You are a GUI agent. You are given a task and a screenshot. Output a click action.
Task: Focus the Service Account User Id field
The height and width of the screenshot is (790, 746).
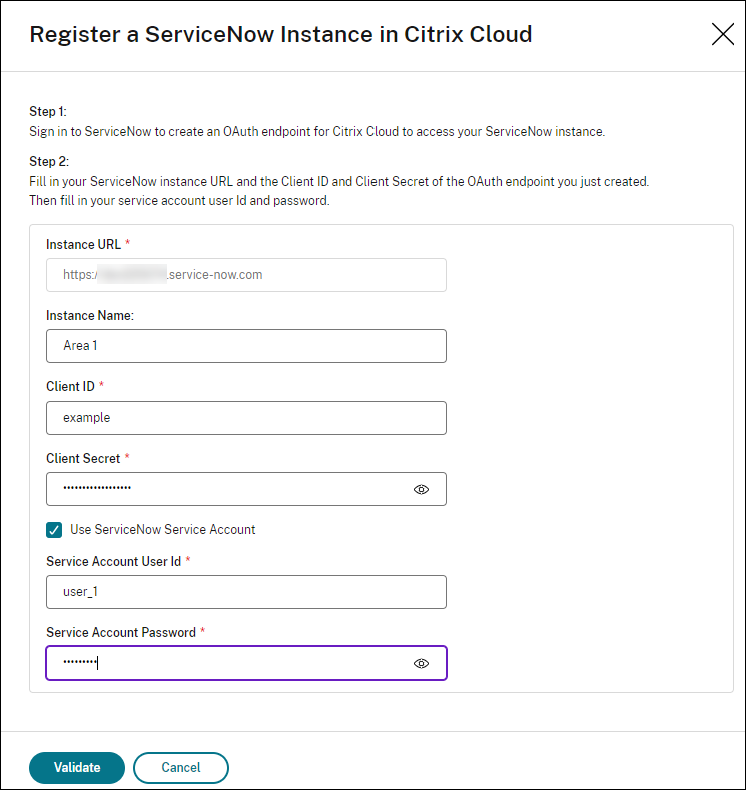[246, 592]
